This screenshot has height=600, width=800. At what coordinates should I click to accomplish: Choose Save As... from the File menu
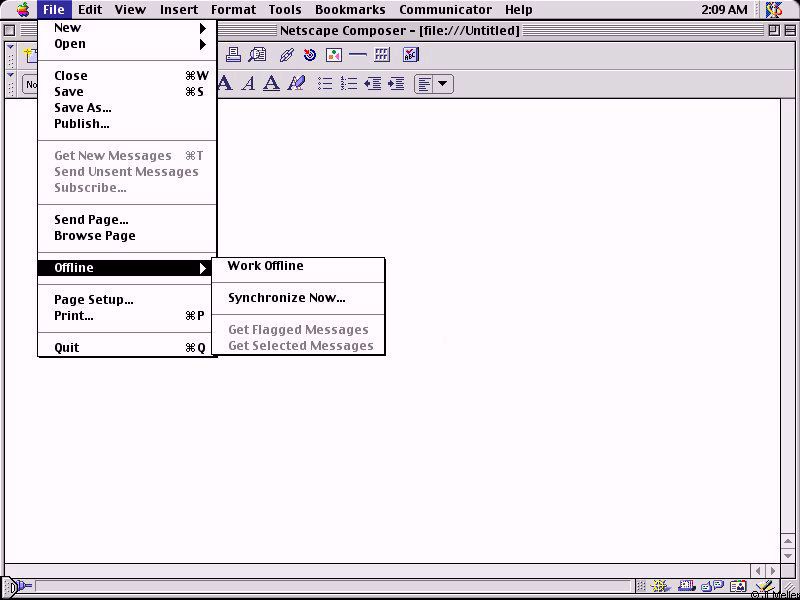[82, 108]
